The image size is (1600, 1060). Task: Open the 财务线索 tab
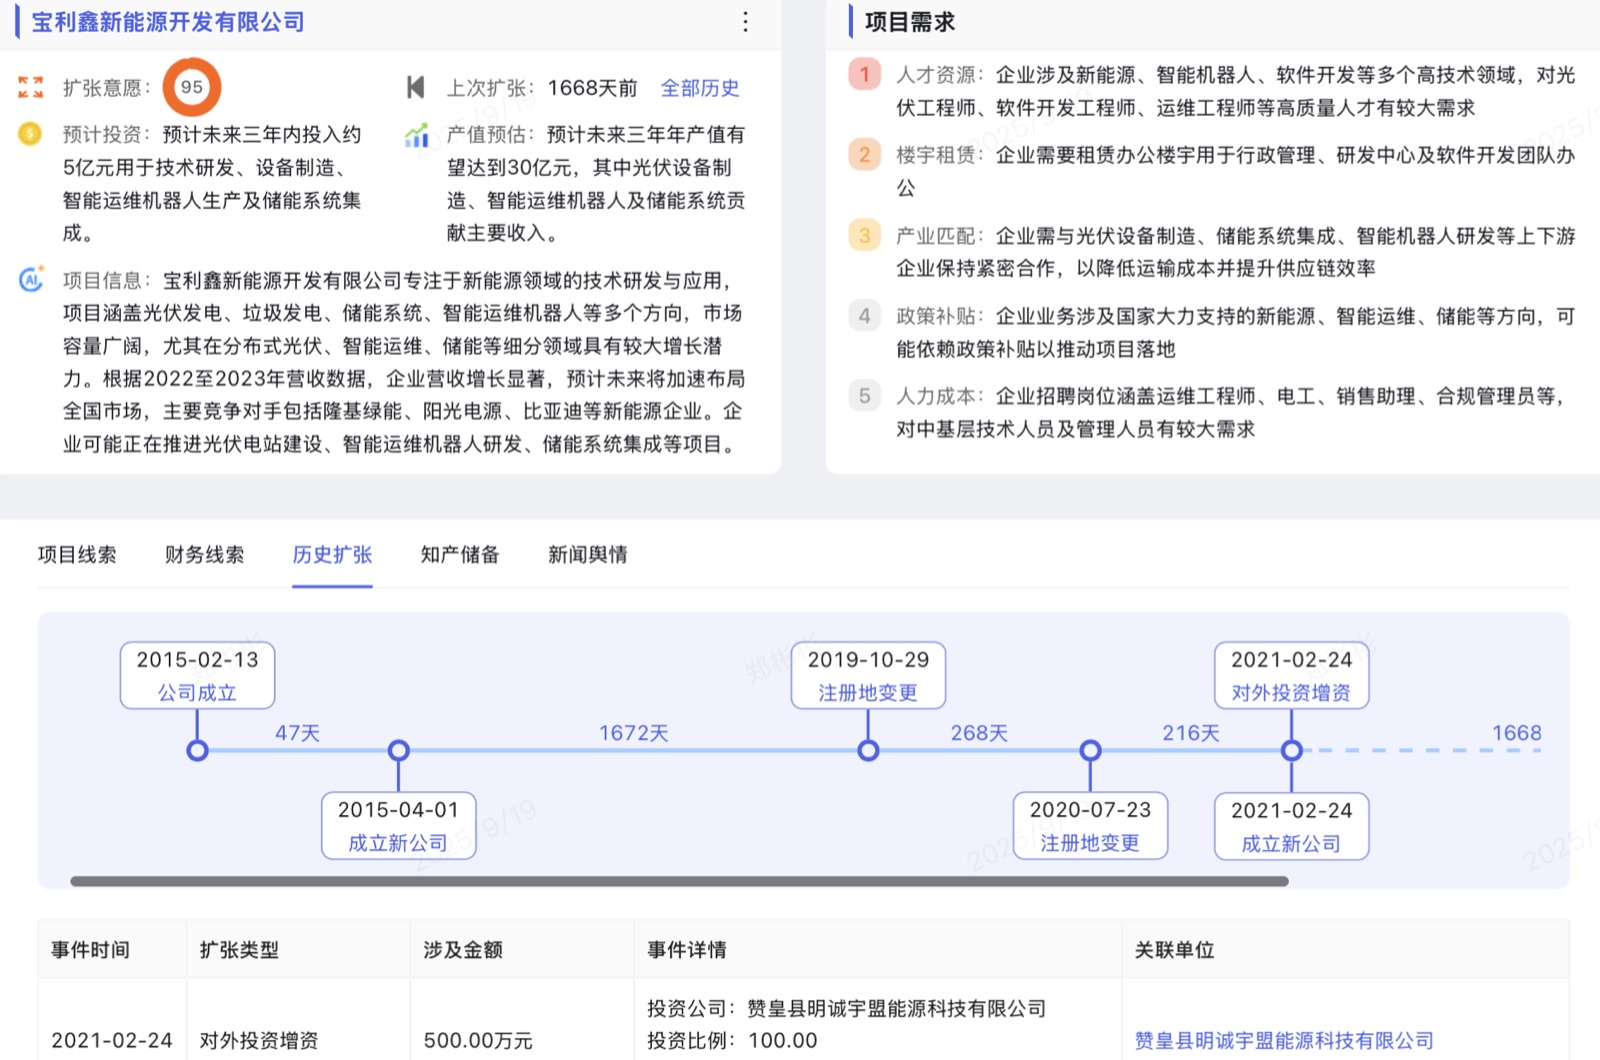coord(205,555)
